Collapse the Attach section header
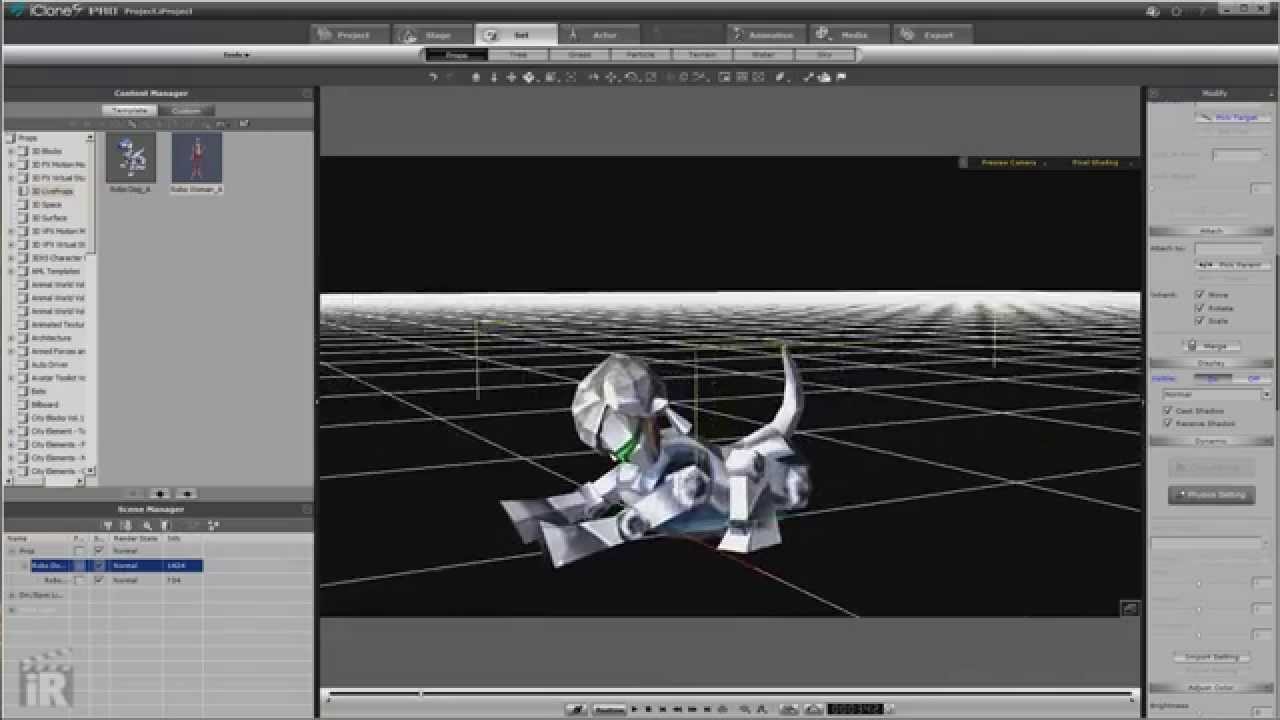This screenshot has height=720, width=1280. tap(1211, 231)
